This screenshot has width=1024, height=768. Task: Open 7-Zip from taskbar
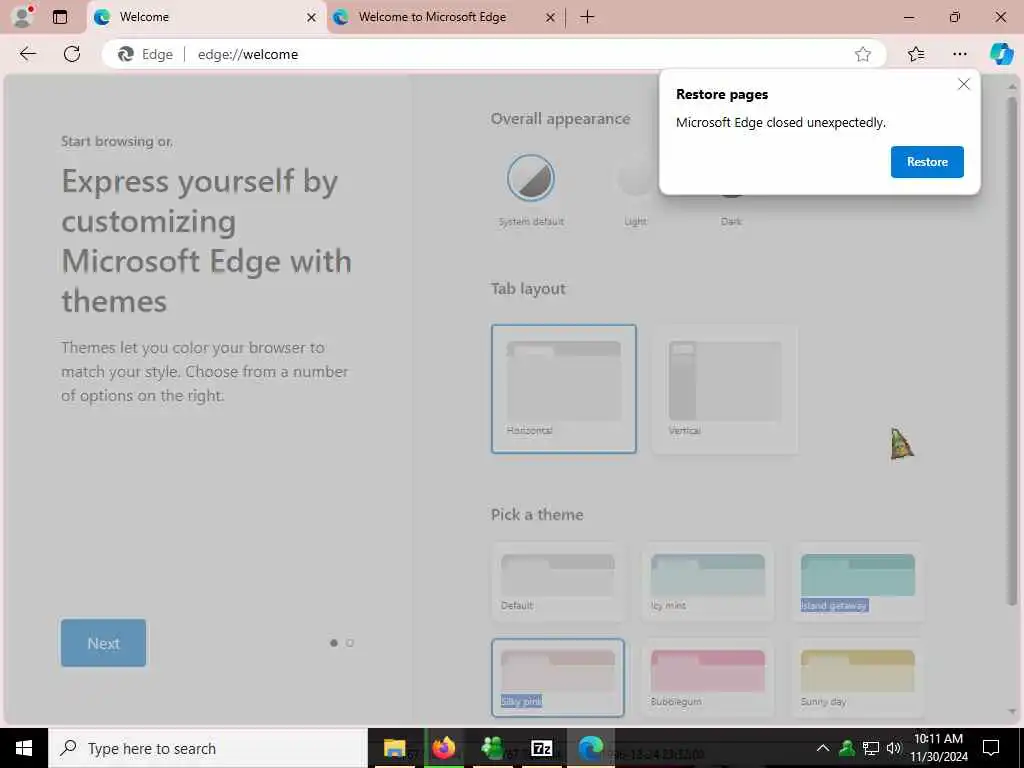(x=541, y=748)
